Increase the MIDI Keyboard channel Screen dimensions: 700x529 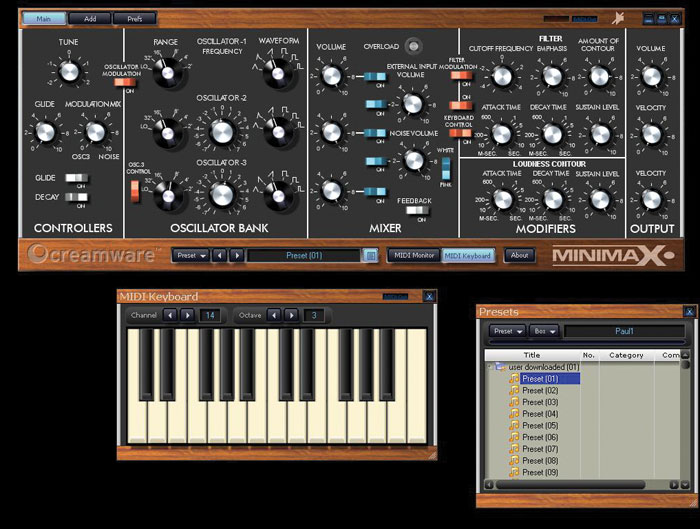point(188,315)
